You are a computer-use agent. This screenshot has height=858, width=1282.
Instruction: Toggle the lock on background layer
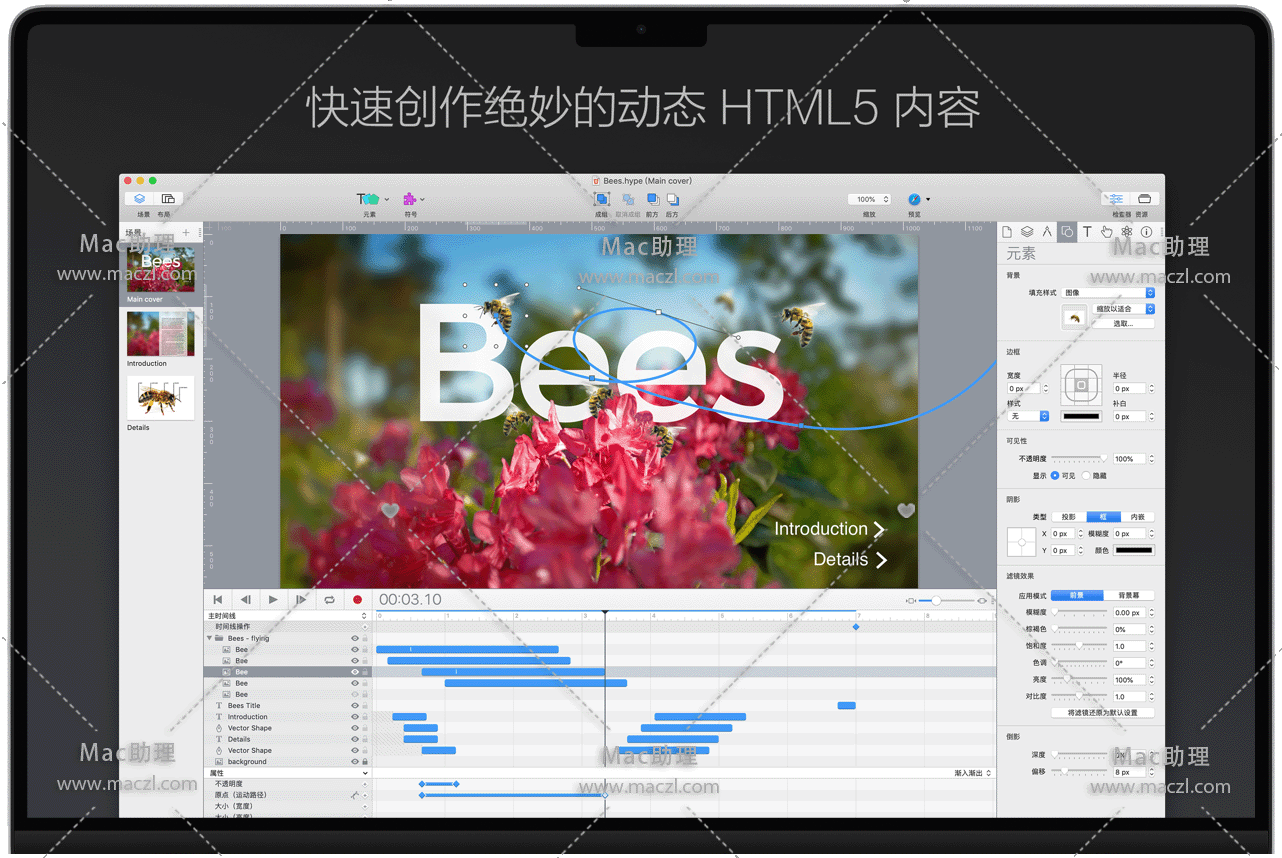click(x=364, y=762)
